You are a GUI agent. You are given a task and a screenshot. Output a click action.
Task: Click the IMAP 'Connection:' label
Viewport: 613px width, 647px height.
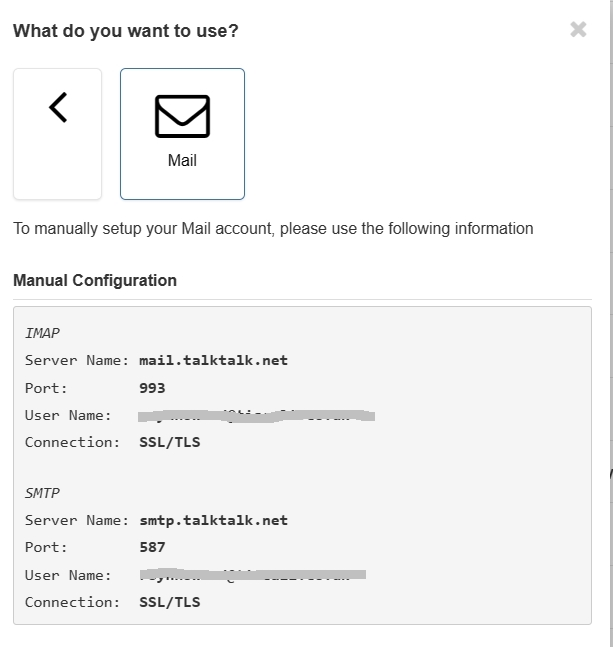tap(72, 442)
